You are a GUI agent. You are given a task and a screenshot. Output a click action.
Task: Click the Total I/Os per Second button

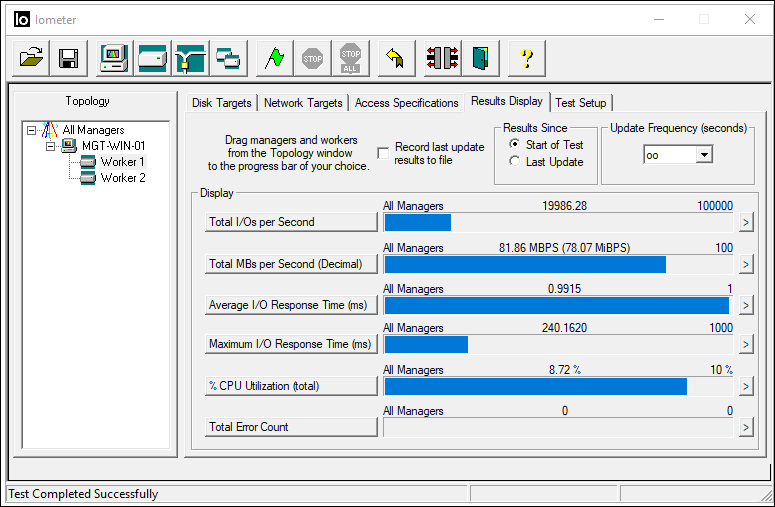pyautogui.click(x=291, y=222)
